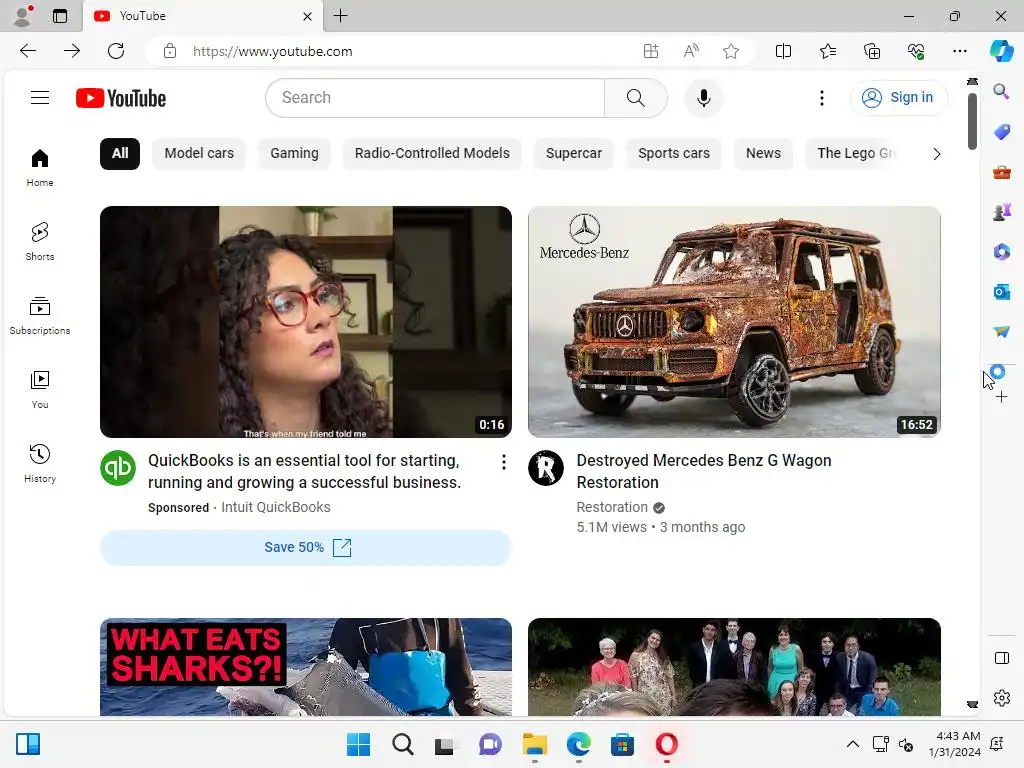Select the Supercar chip

[573, 153]
